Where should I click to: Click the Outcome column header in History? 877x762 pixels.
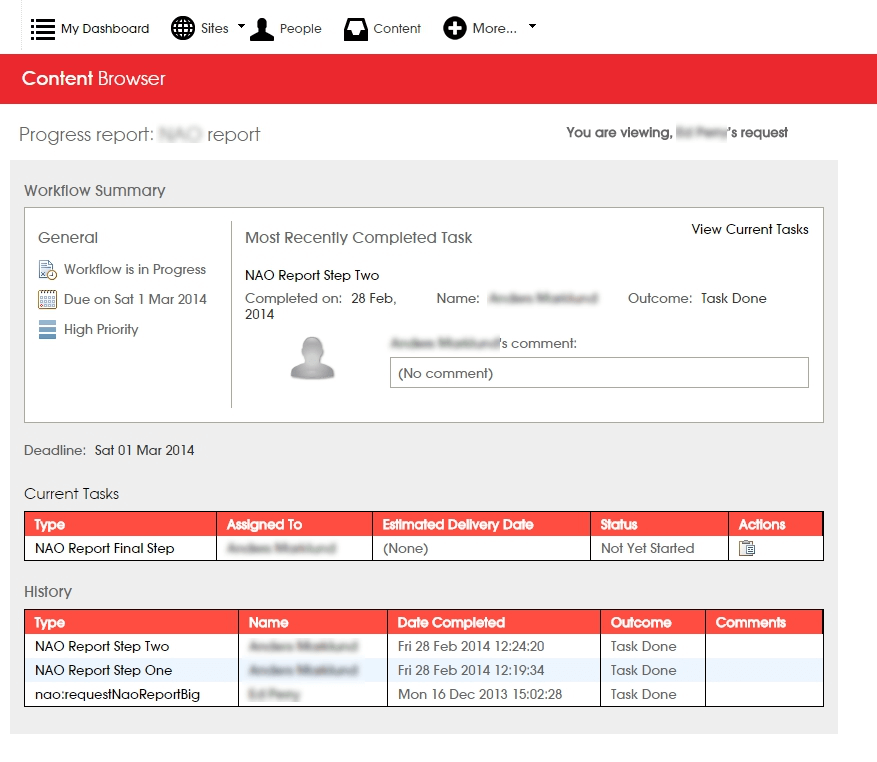pyautogui.click(x=653, y=622)
